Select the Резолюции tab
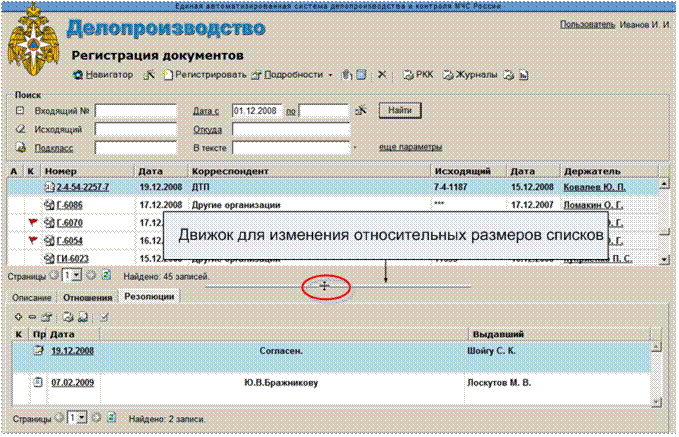 point(149,297)
